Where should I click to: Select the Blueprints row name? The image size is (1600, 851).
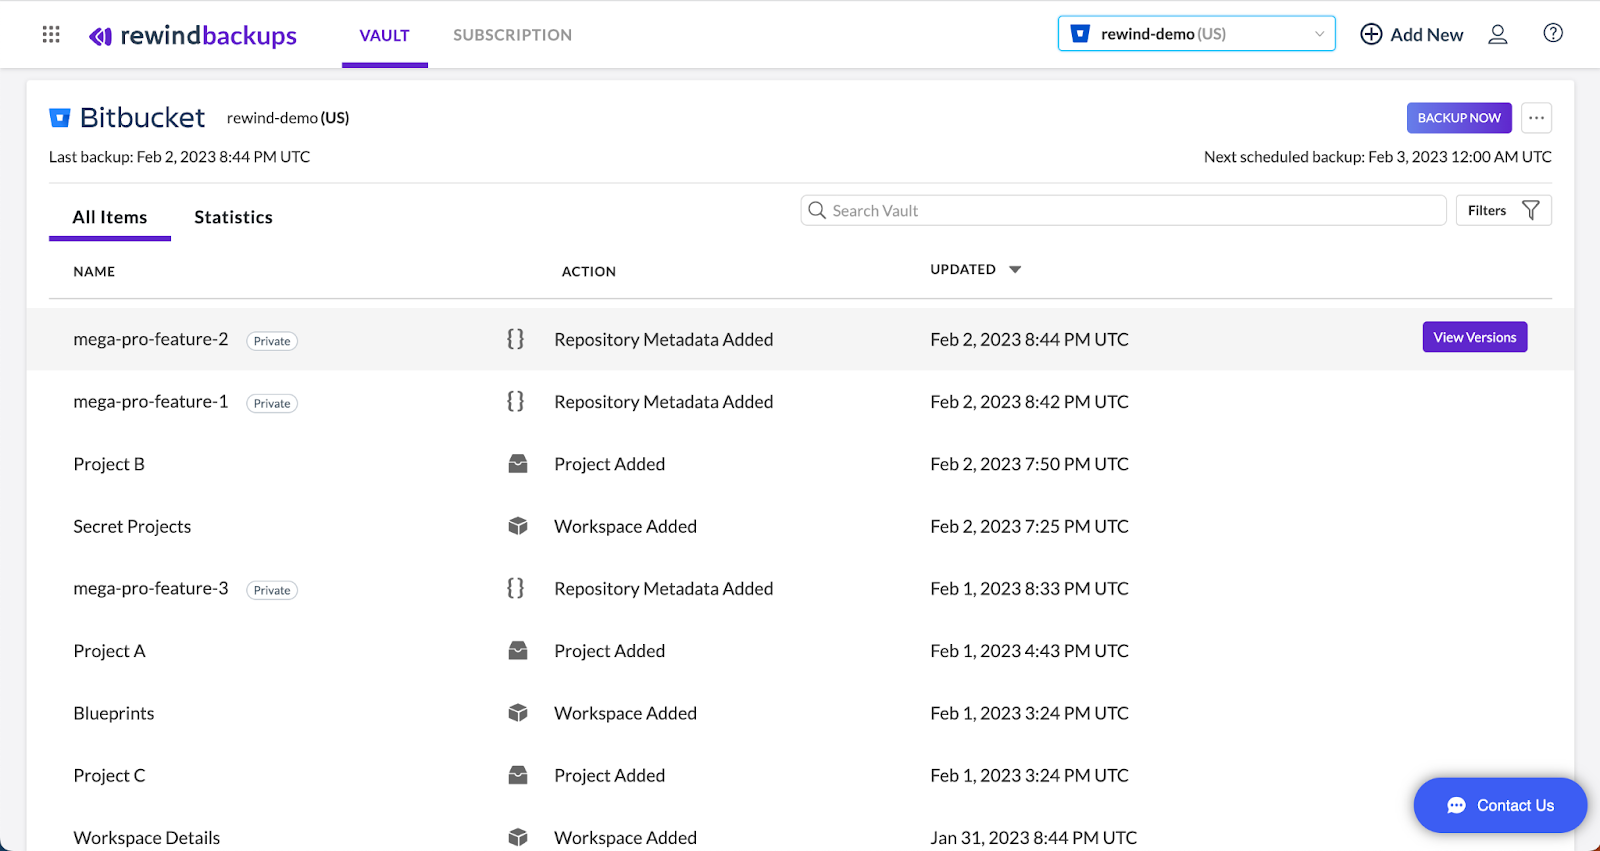pyautogui.click(x=114, y=714)
